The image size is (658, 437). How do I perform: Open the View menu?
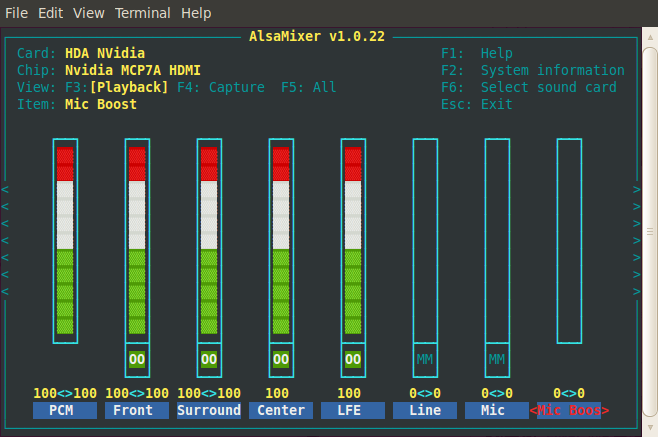tap(88, 13)
